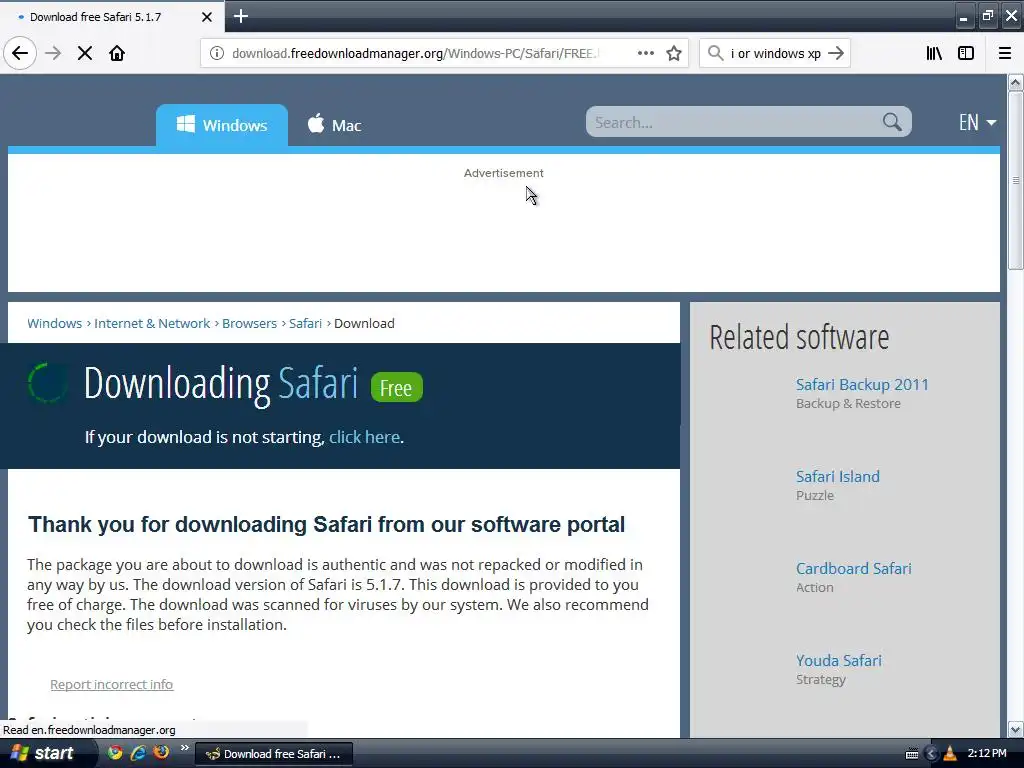This screenshot has width=1024, height=768.
Task: Click the vertical scrollbar thumb
Action: coord(1015,180)
